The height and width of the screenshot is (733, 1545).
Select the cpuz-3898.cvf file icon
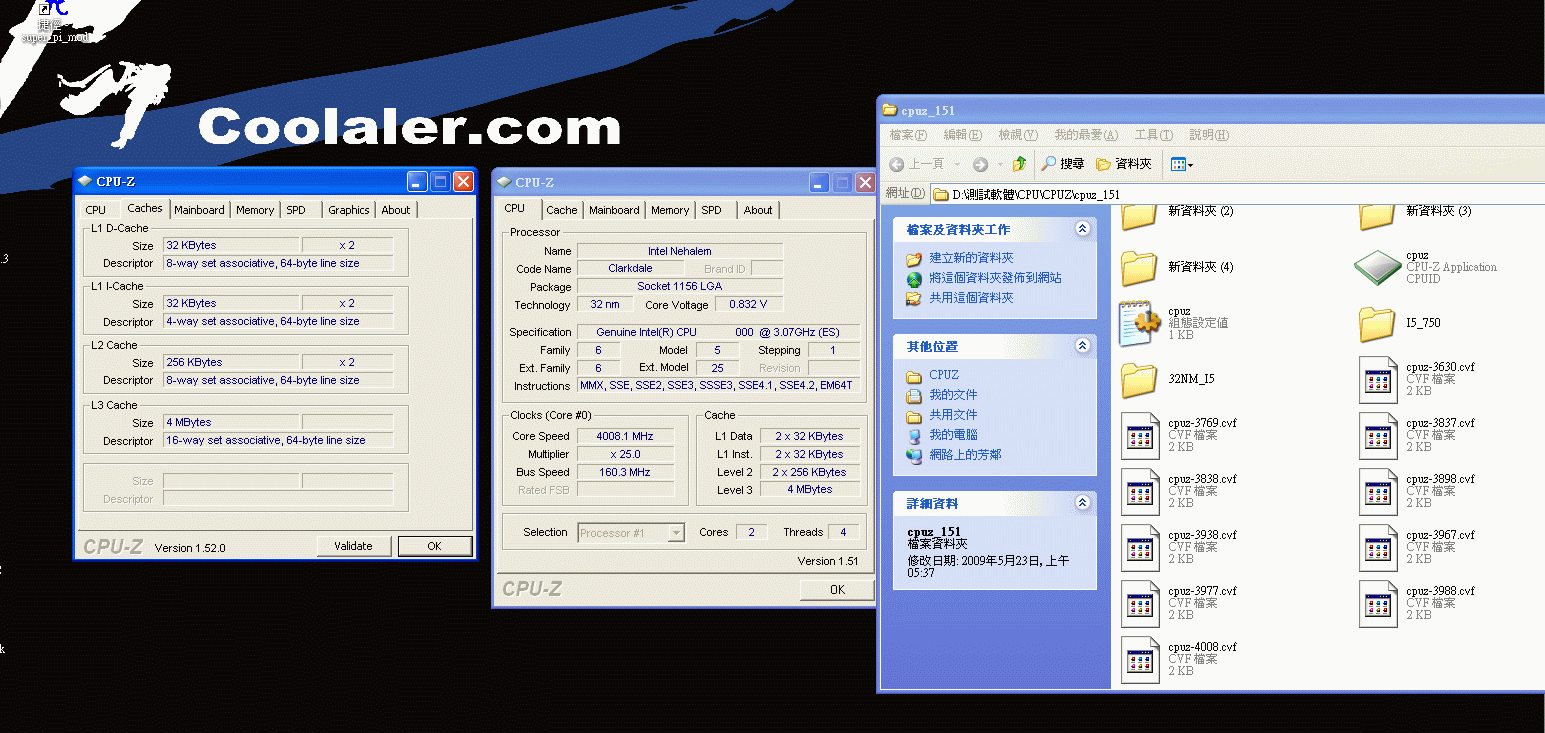(x=1378, y=491)
